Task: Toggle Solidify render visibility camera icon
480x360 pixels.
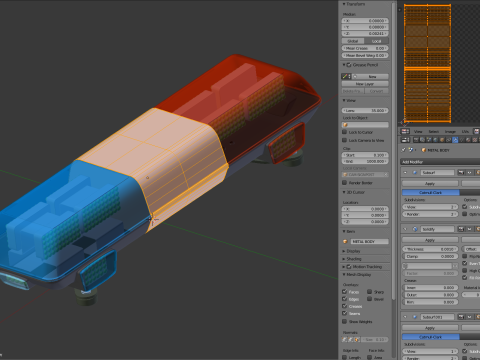Action: (x=461, y=229)
